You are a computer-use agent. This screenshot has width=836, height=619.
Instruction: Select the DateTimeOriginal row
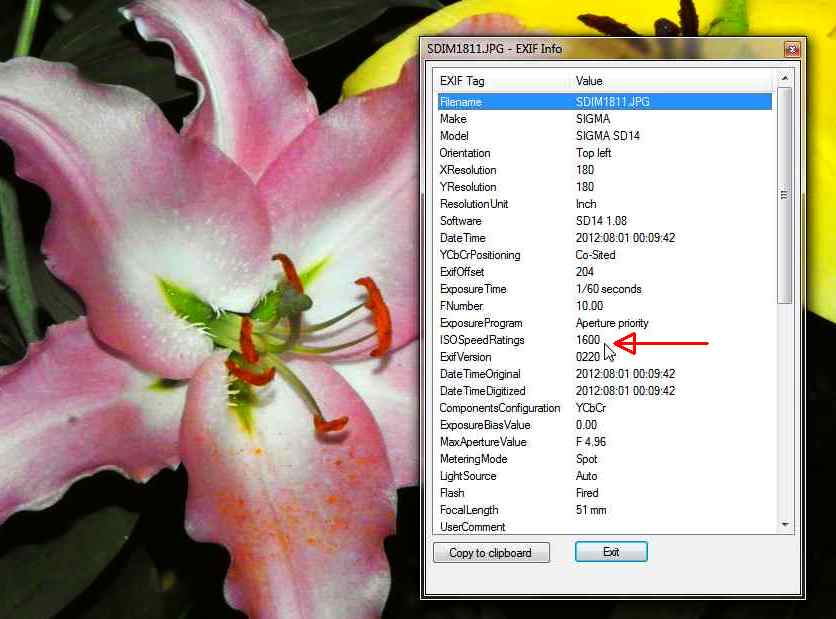tap(605, 374)
